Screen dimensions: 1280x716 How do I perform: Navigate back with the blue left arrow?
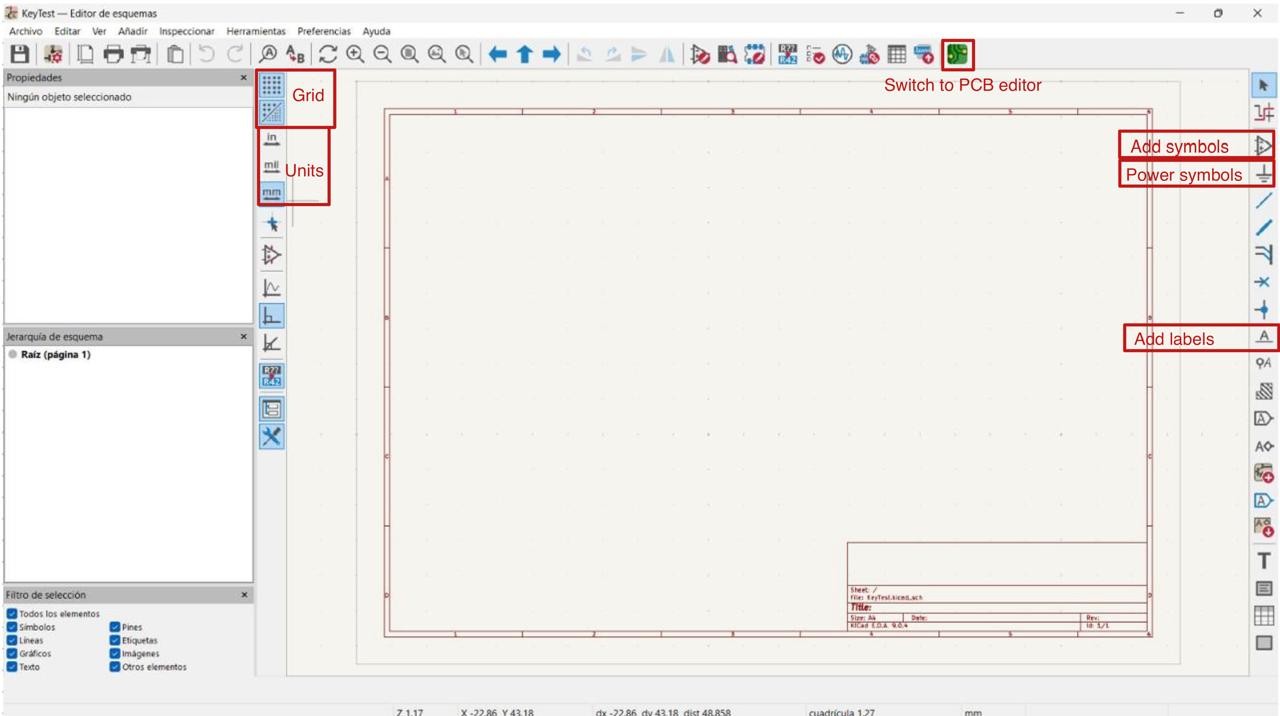(x=497, y=54)
